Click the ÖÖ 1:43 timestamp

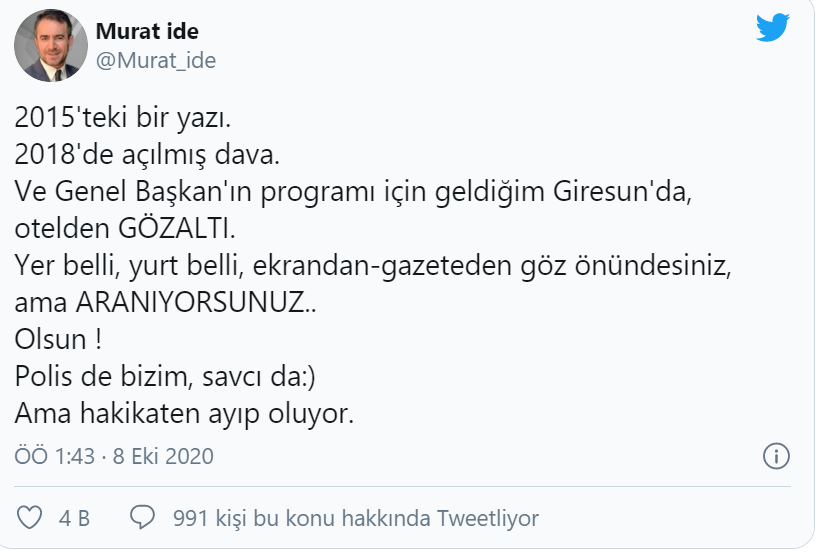click(x=55, y=457)
